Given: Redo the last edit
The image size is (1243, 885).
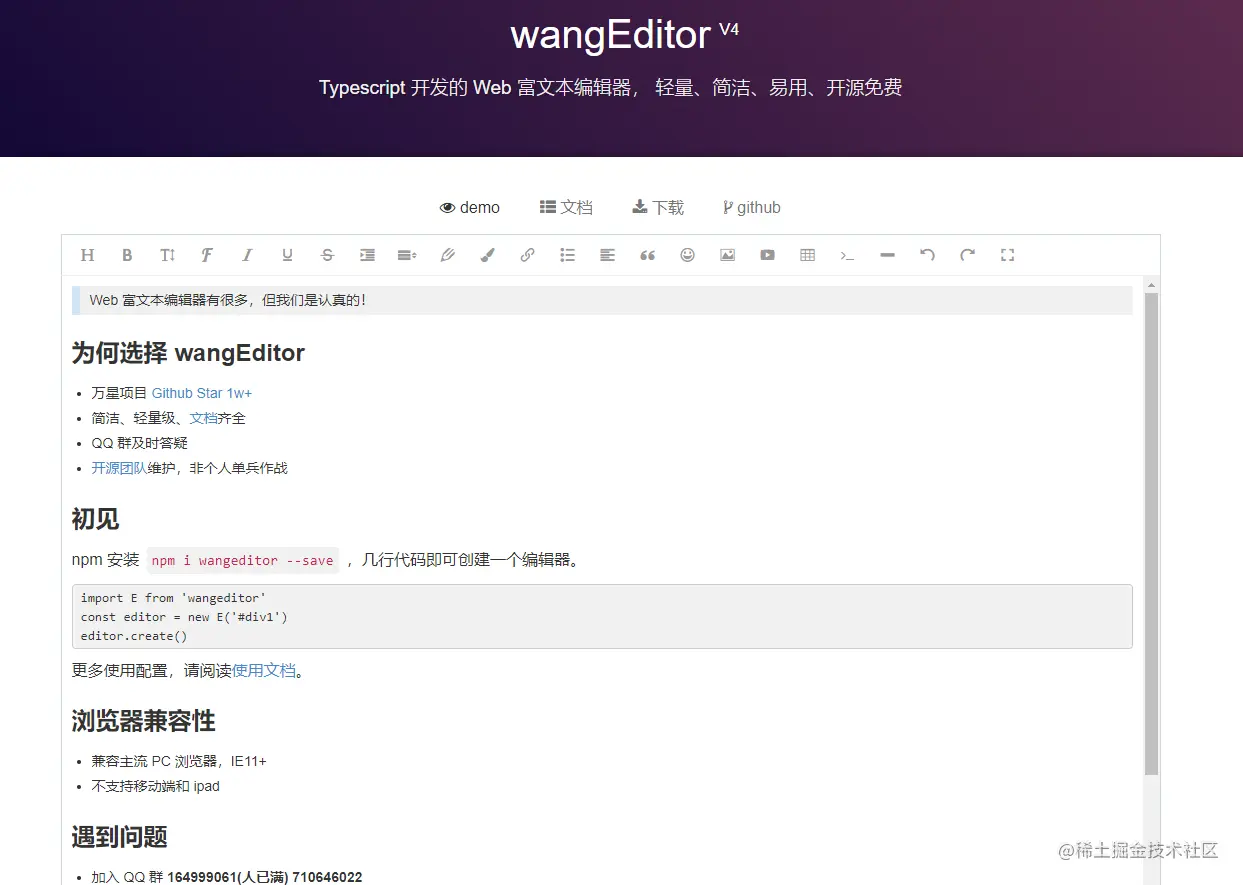Looking at the screenshot, I should 967,255.
